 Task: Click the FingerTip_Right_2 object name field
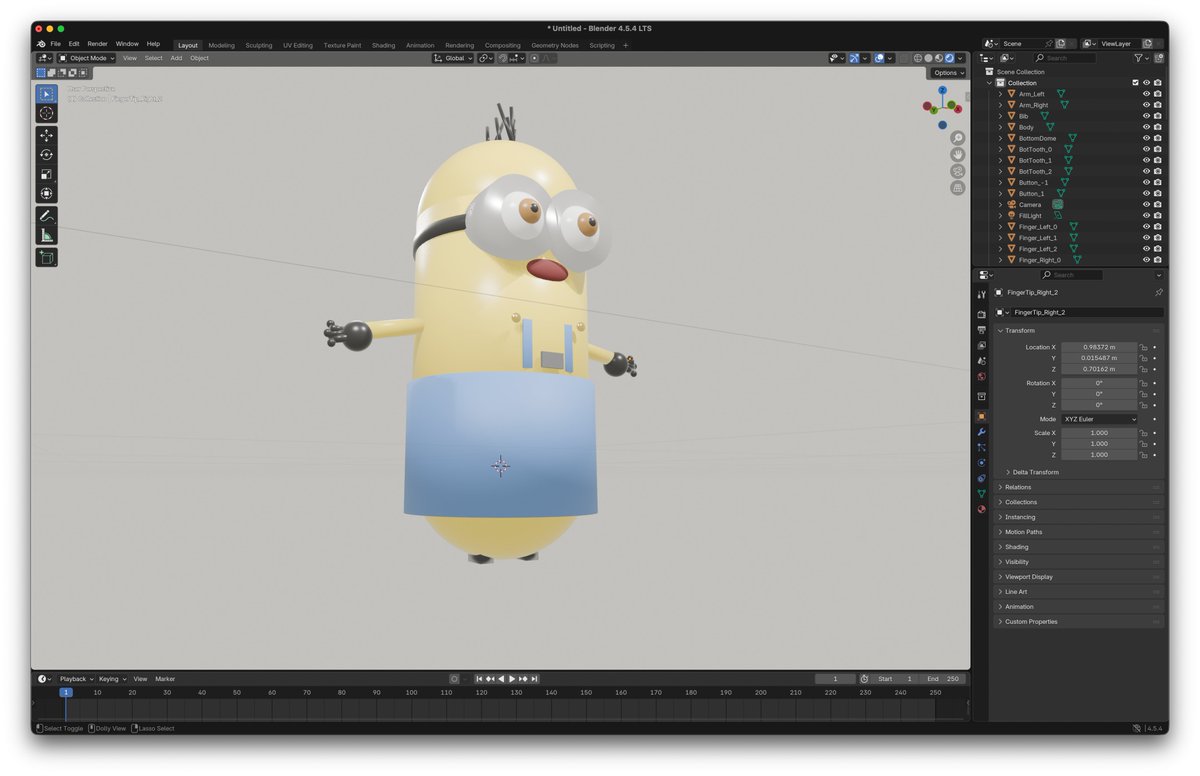click(1086, 313)
